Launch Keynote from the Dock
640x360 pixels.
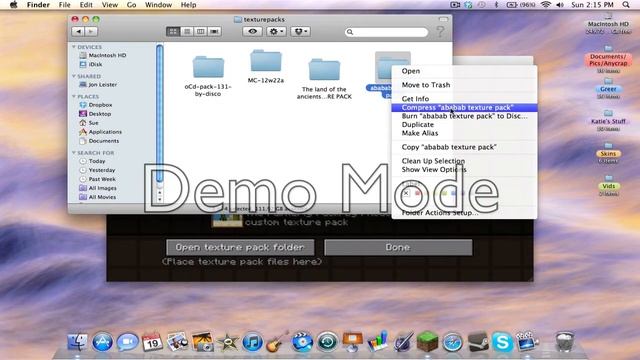[x=353, y=342]
